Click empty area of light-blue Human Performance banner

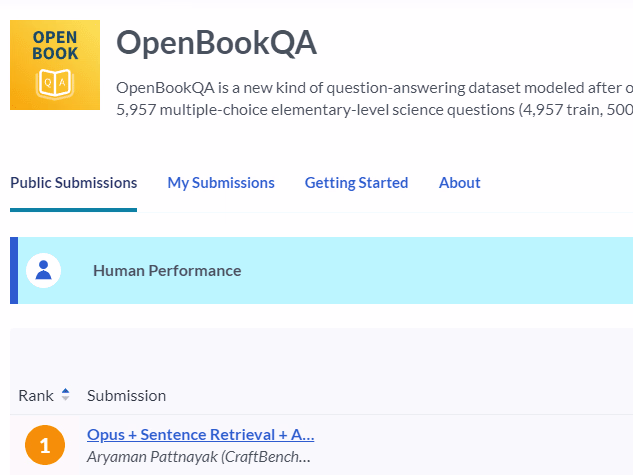(x=450, y=270)
